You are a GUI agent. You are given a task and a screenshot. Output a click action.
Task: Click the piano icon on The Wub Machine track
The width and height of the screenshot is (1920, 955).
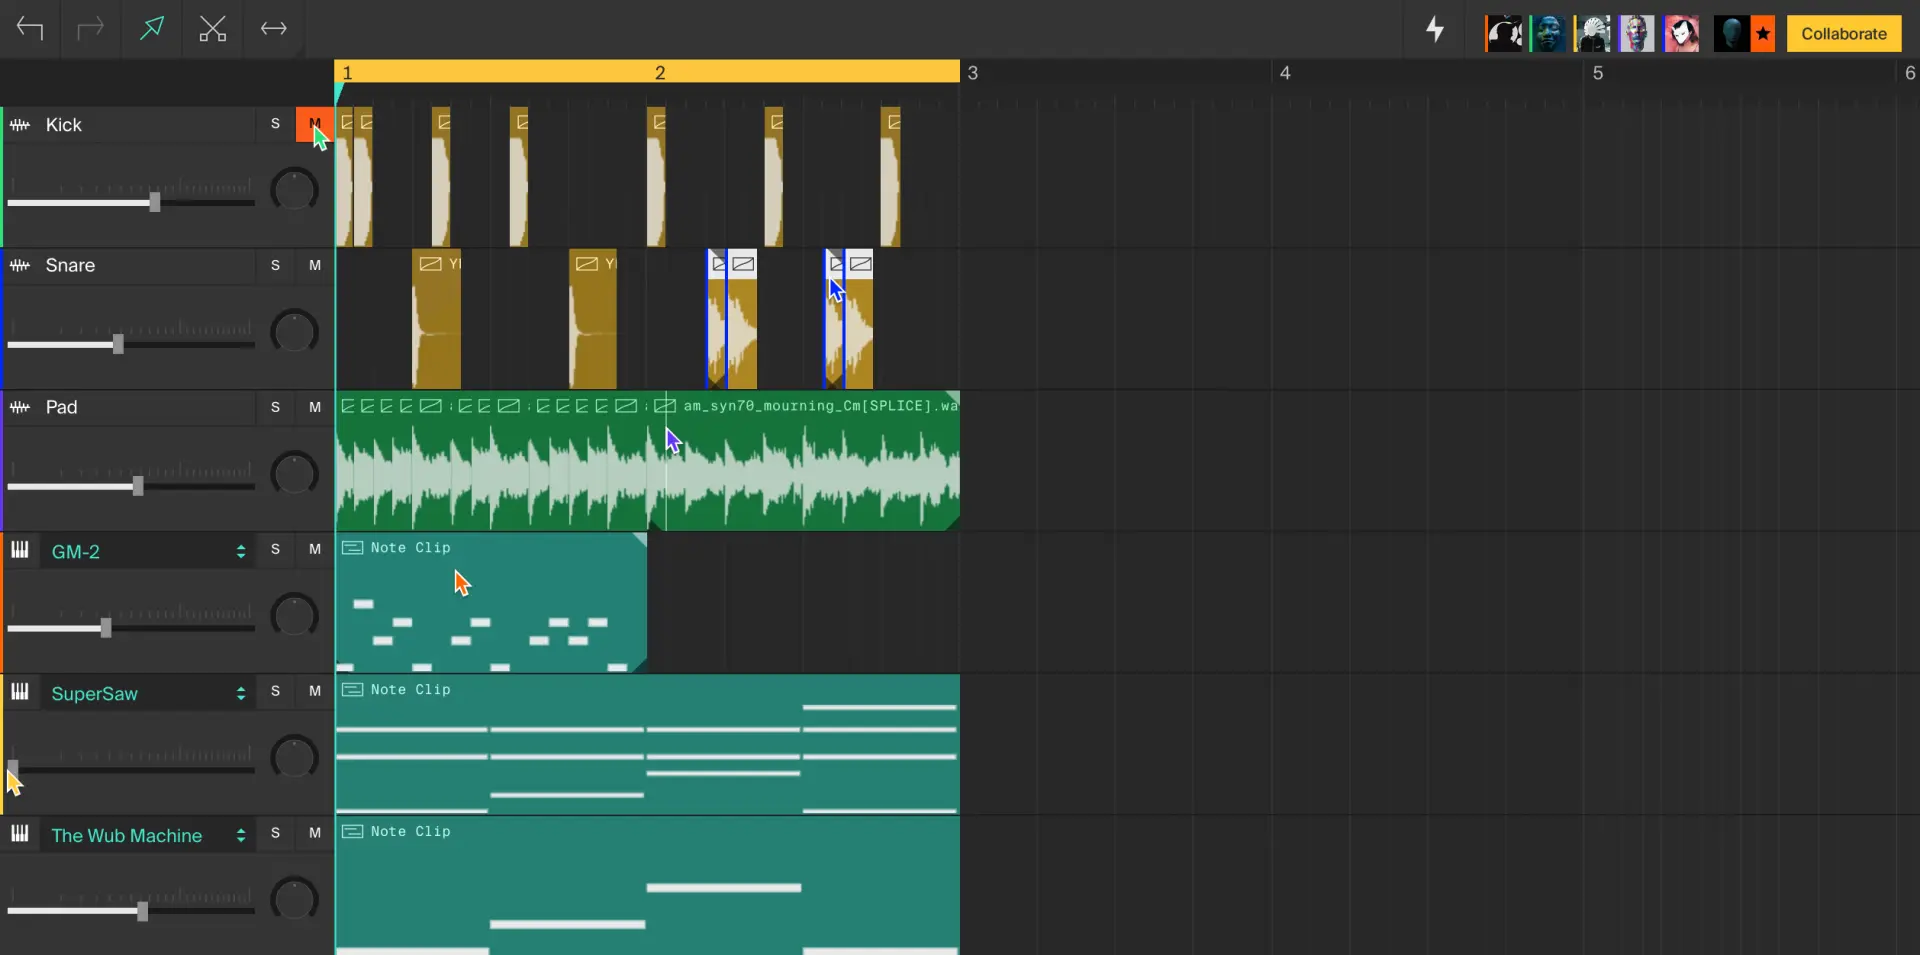(x=19, y=834)
